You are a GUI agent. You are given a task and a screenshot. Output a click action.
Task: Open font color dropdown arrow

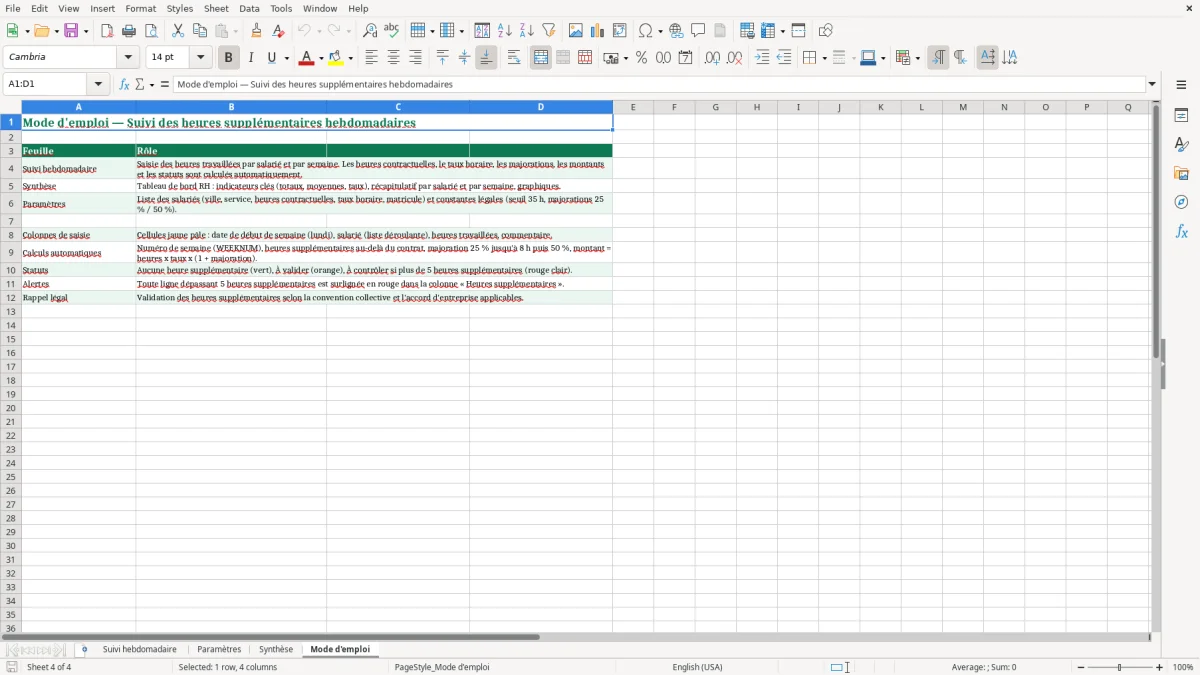tap(321, 58)
